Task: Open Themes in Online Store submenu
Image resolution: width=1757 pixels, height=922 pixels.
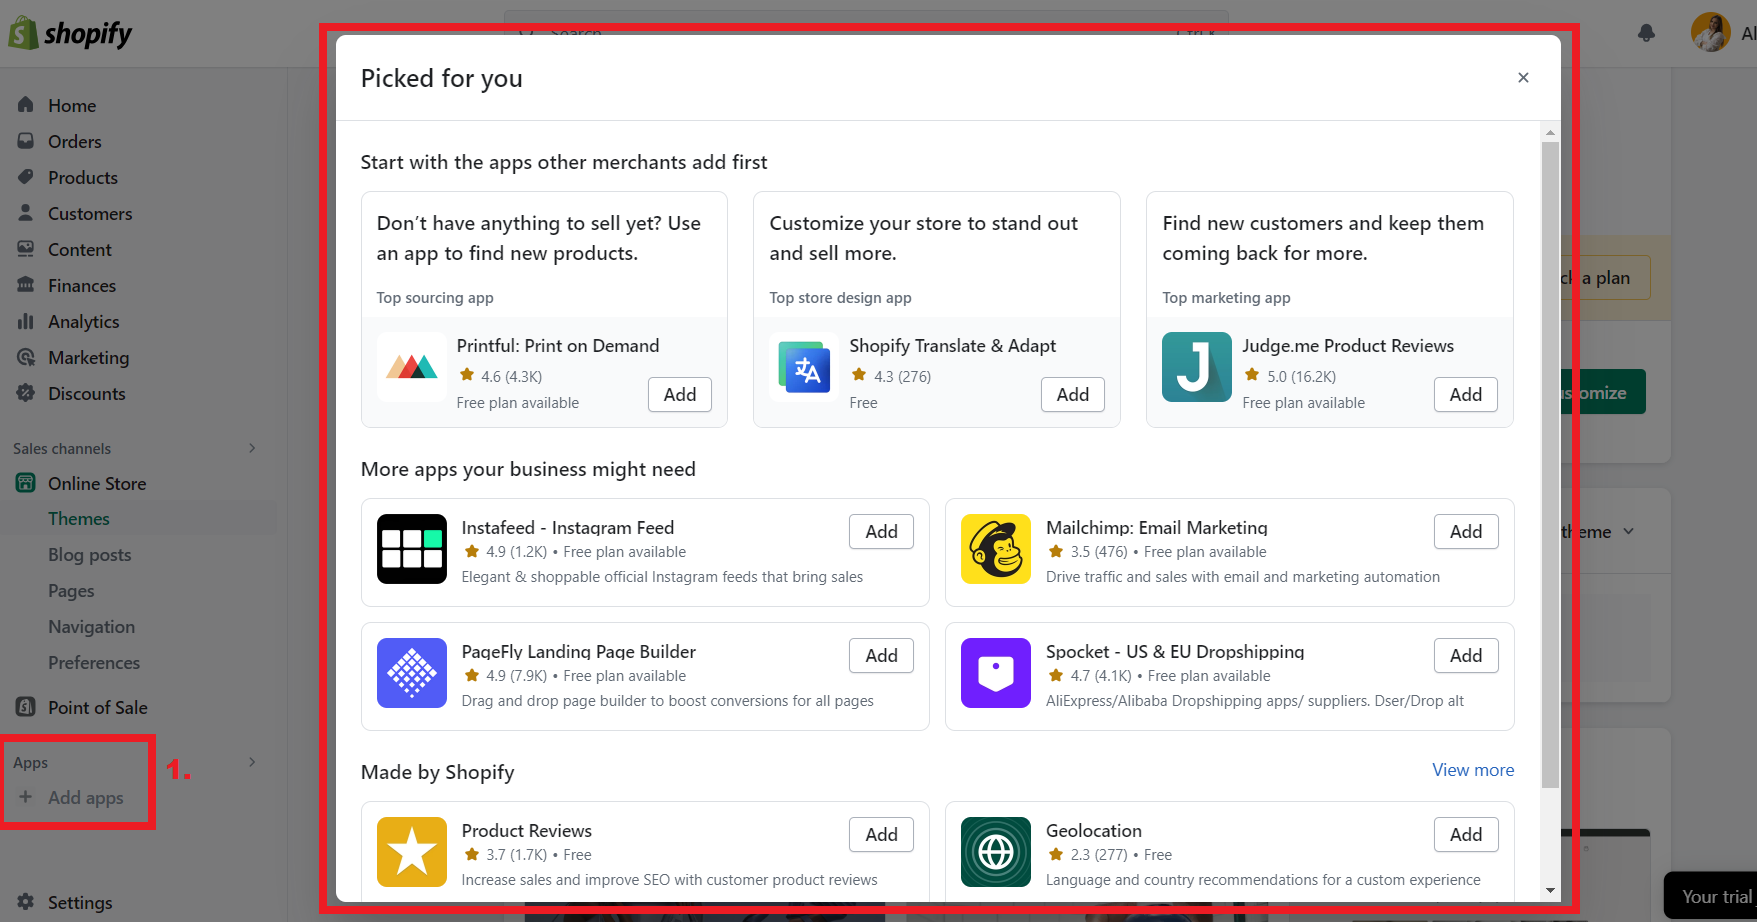Action: tap(79, 519)
